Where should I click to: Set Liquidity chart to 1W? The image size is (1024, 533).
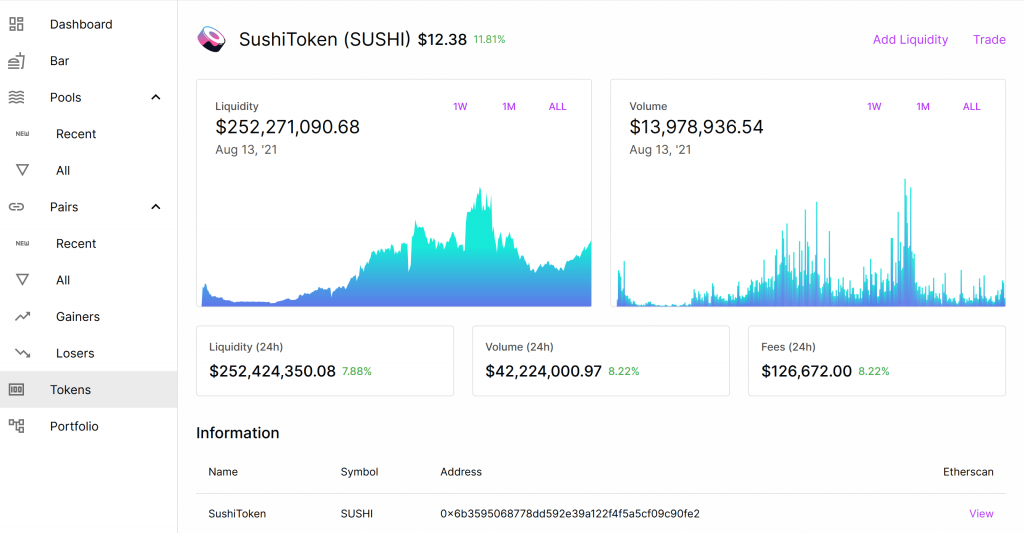(460, 106)
